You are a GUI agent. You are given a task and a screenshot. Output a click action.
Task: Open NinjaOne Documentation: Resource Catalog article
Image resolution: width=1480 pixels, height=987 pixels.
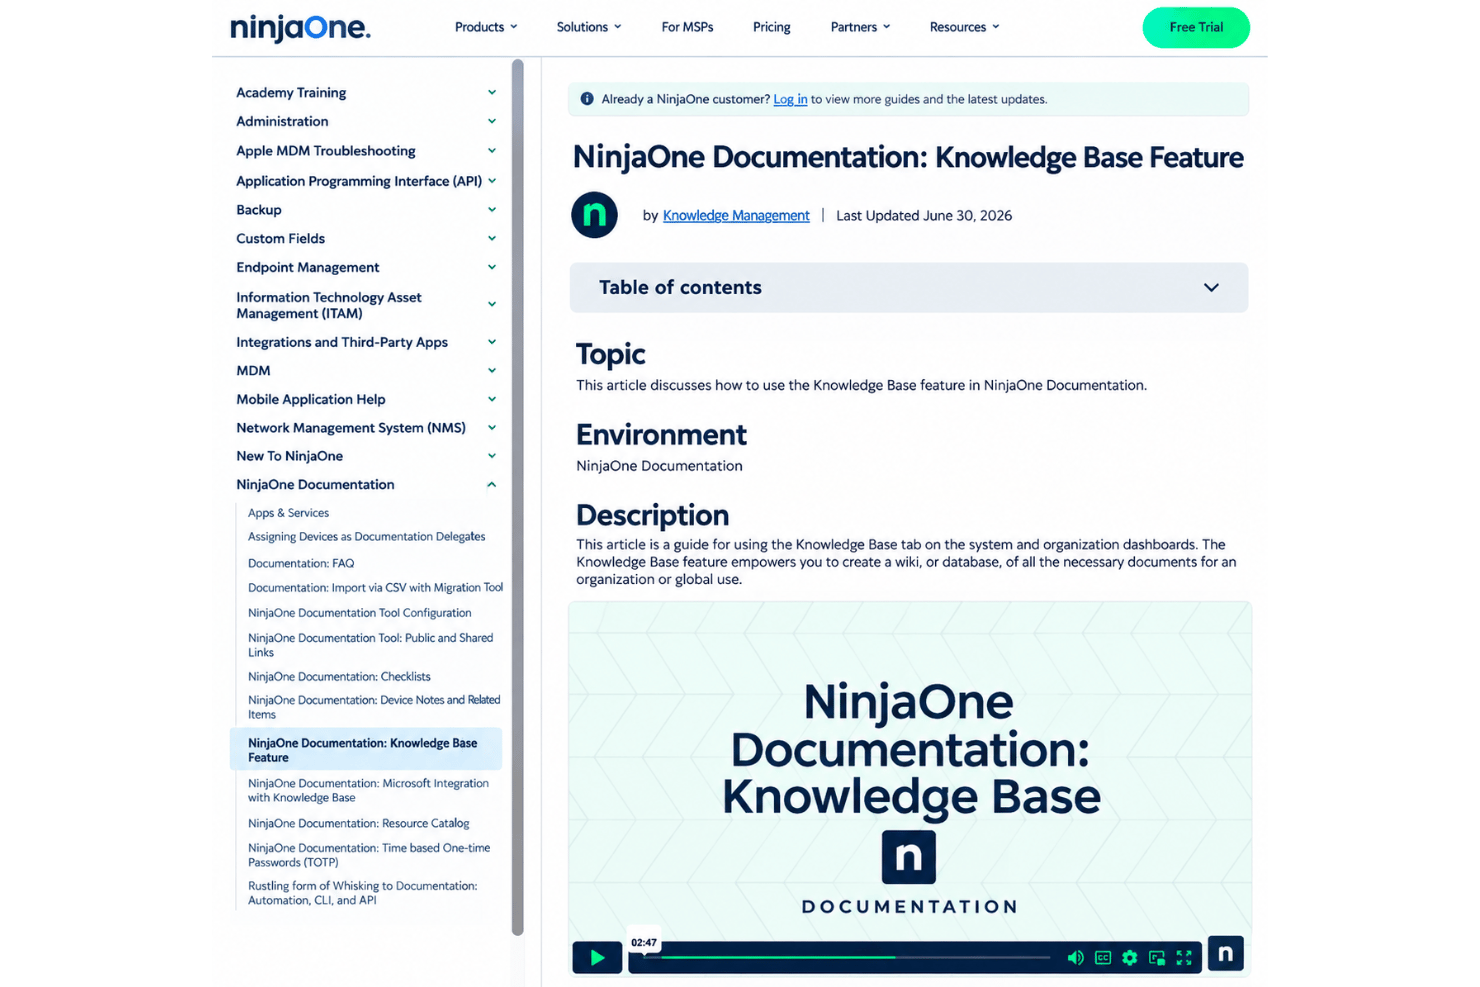pos(358,823)
